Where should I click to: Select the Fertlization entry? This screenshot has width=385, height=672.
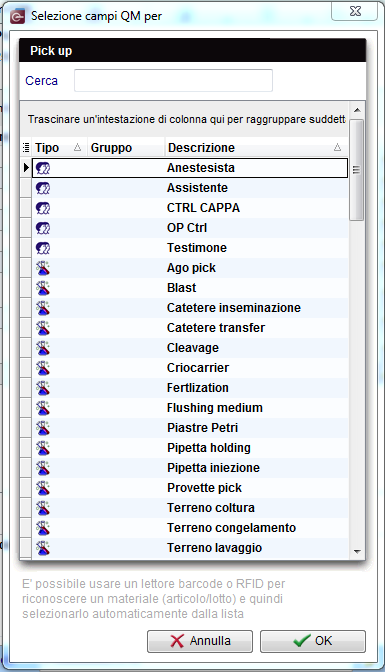tap(189, 388)
